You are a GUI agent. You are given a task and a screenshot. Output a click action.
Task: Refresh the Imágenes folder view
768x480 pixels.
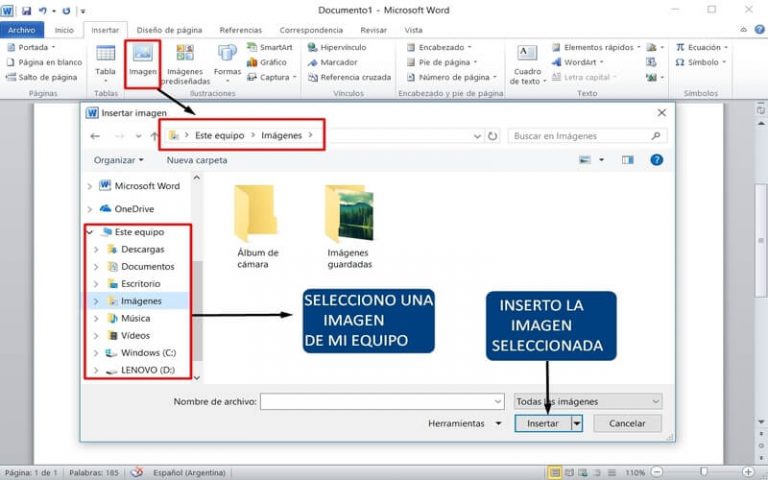point(493,136)
